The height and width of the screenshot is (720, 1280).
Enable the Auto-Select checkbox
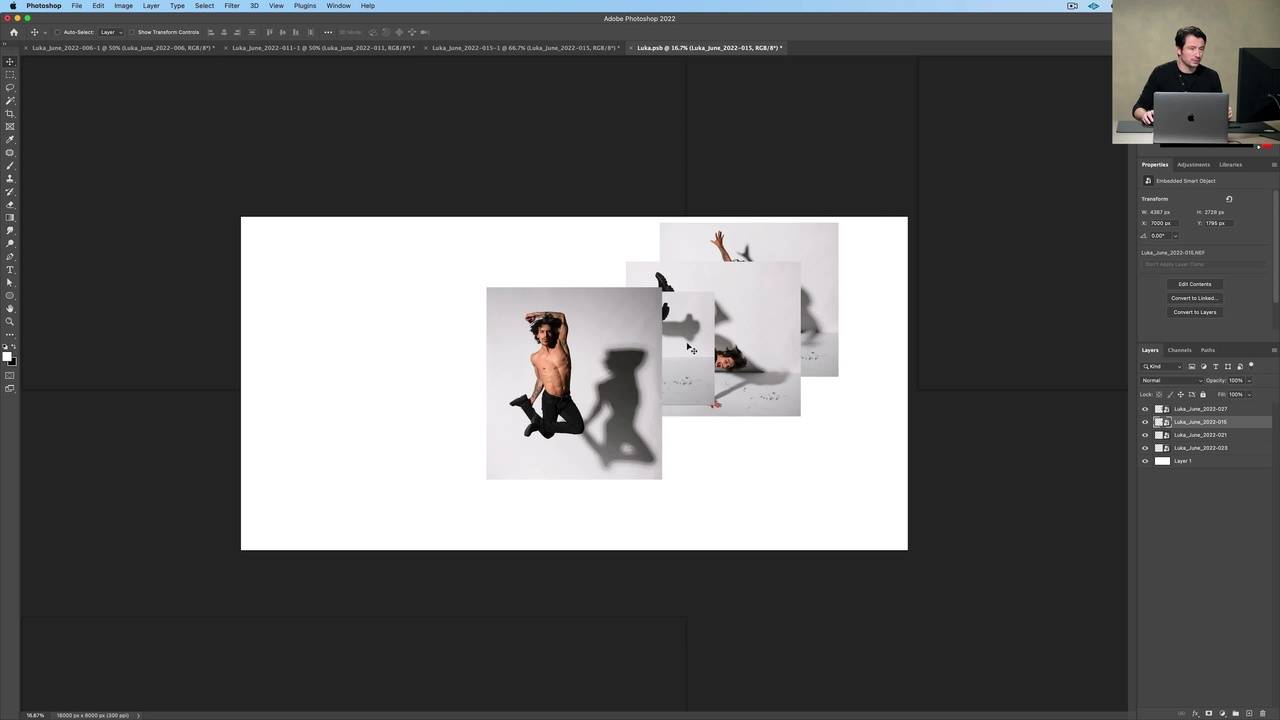pyautogui.click(x=57, y=32)
